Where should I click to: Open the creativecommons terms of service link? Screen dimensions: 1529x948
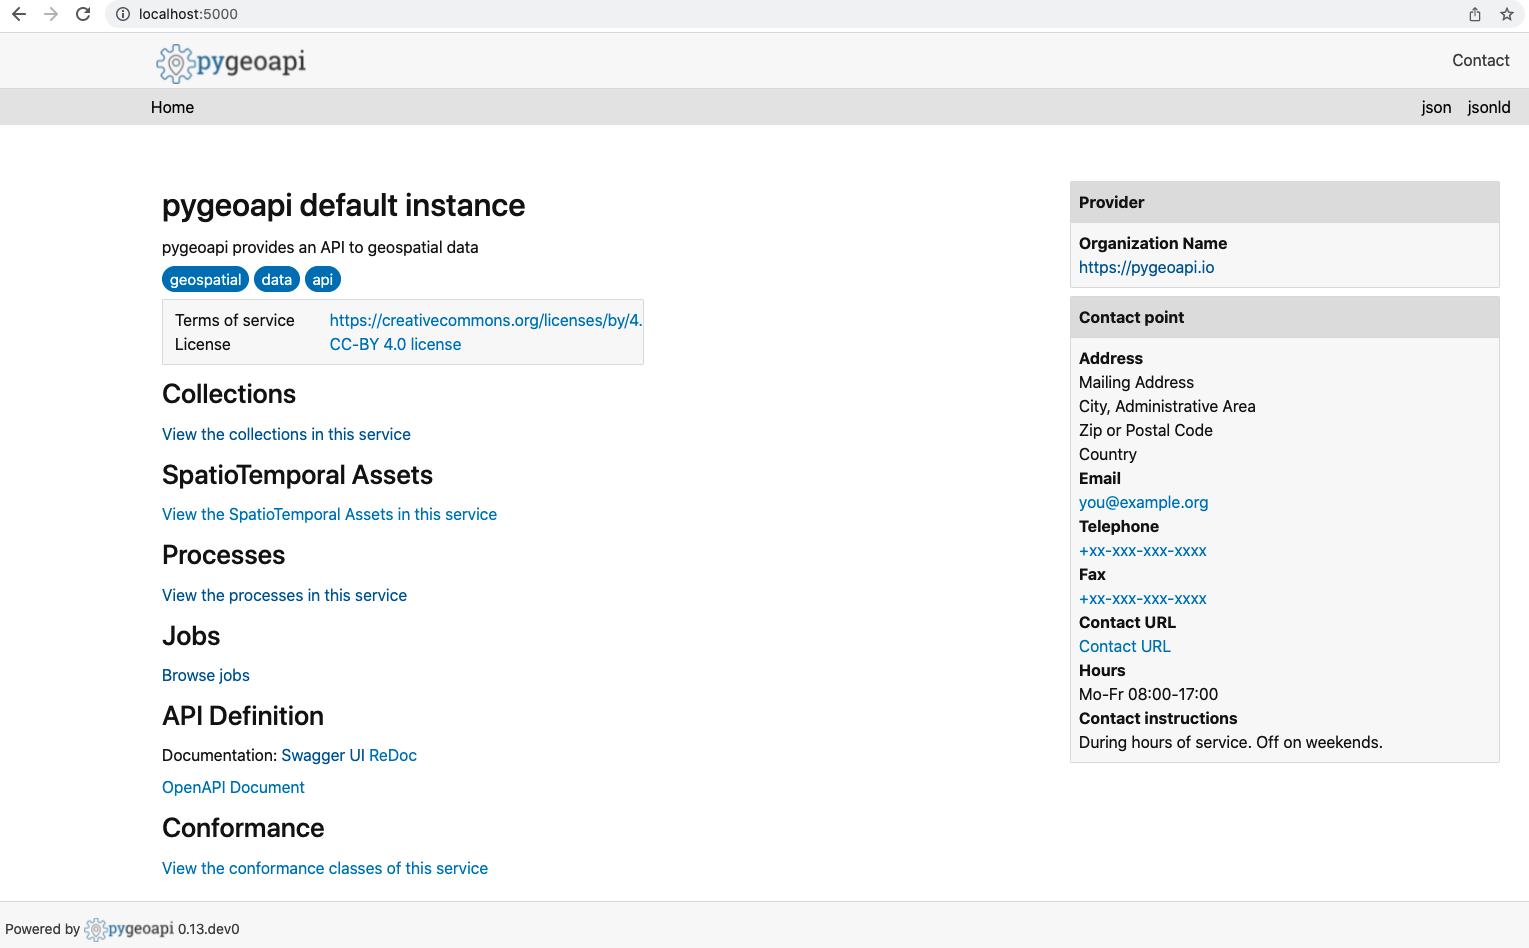click(486, 320)
